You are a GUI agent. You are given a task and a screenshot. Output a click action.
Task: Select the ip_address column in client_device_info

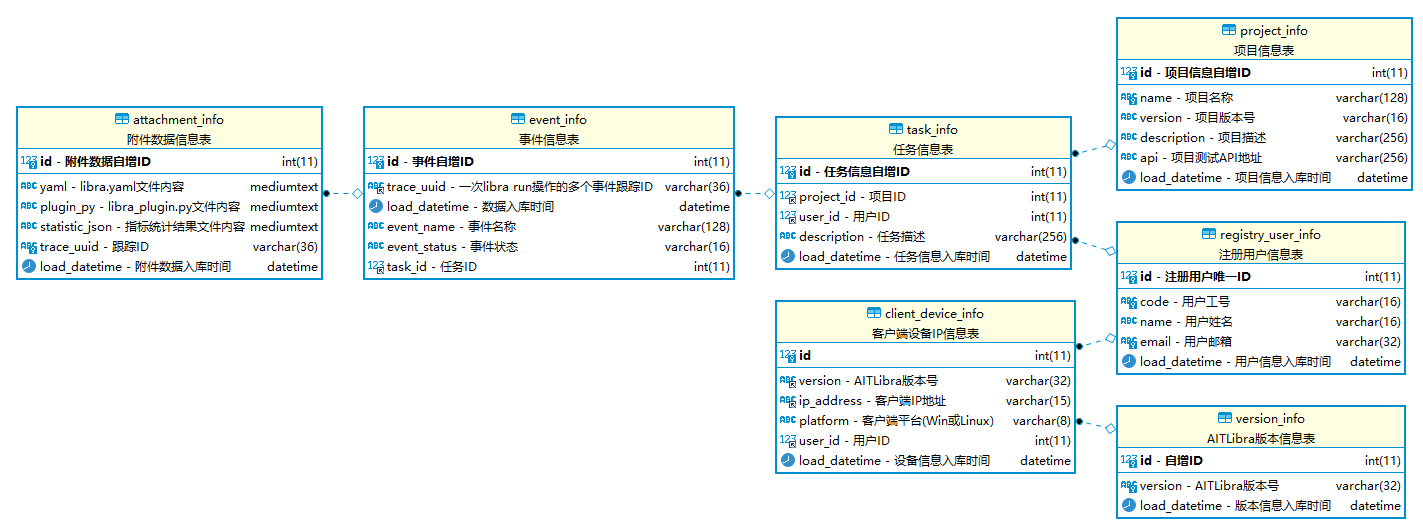[x=926, y=400]
